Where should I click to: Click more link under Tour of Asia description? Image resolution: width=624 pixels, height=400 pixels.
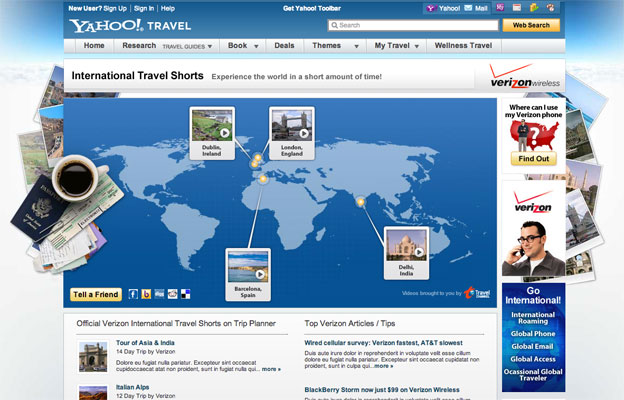(x=271, y=369)
